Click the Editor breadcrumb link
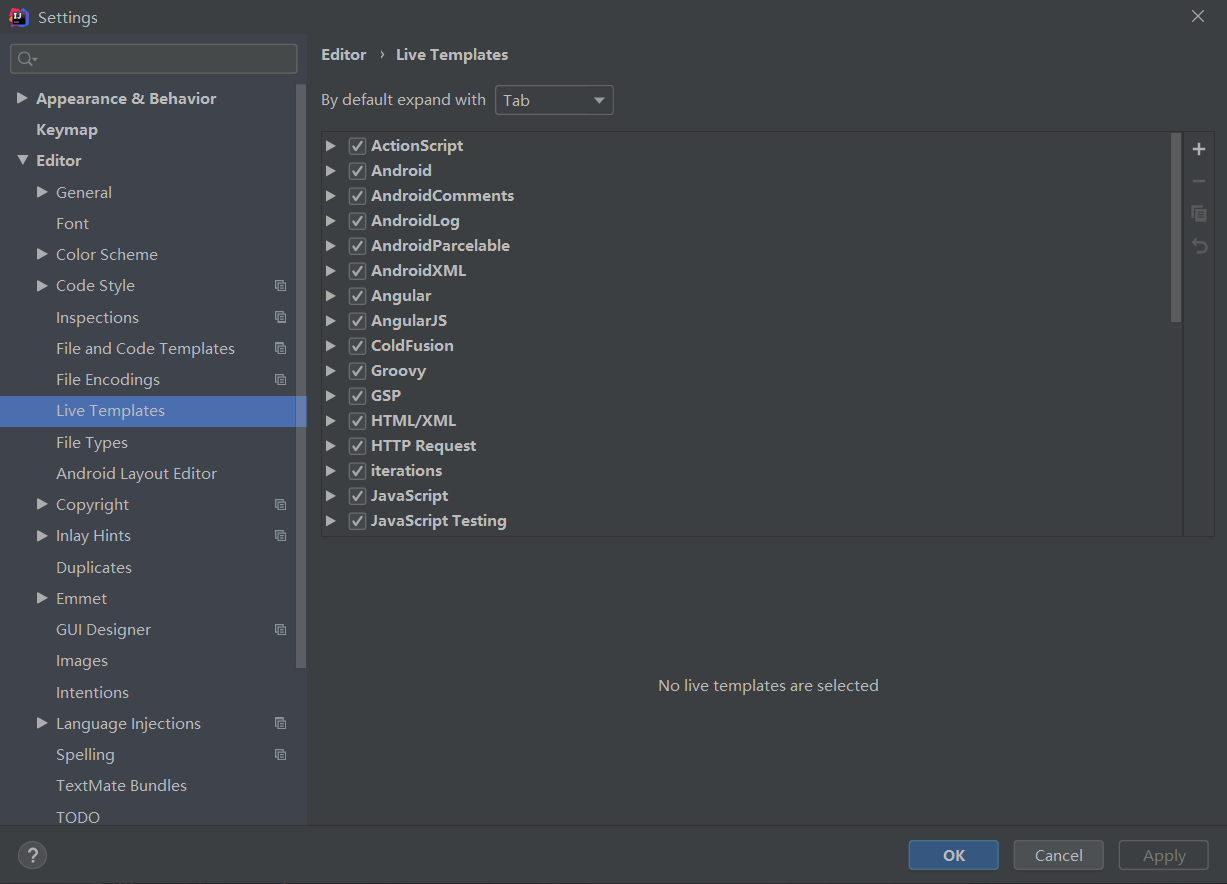Image resolution: width=1227 pixels, height=884 pixels. pyautogui.click(x=343, y=55)
